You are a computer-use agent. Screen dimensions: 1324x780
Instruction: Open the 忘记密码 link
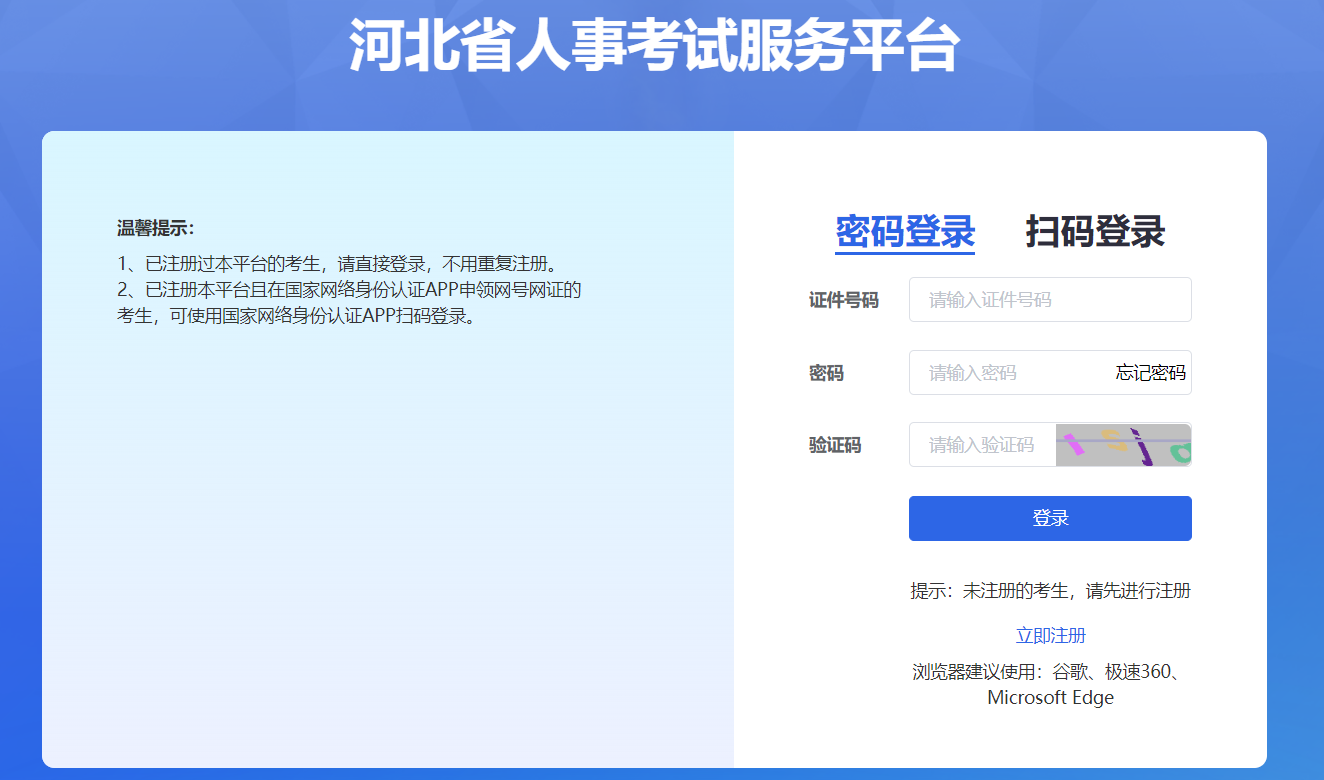click(1150, 373)
